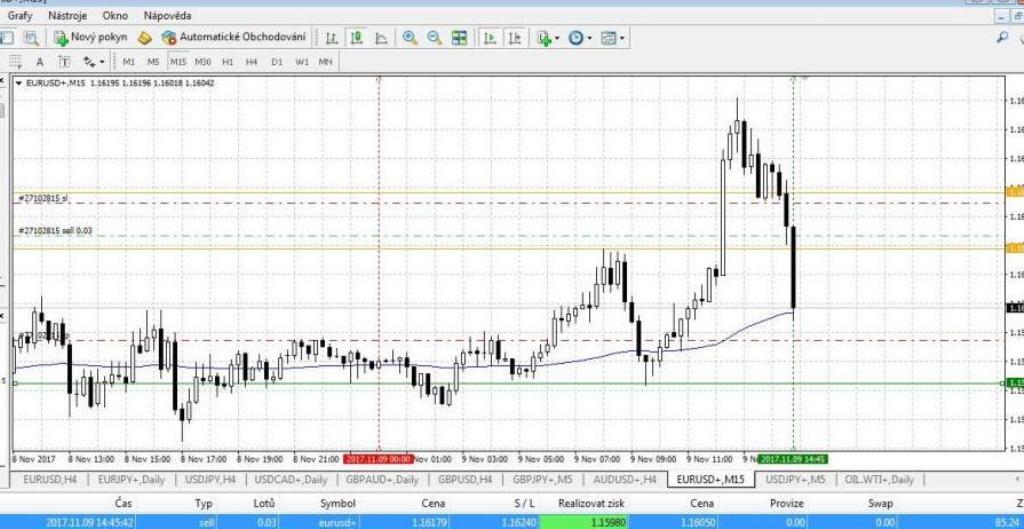Zoom in on the chart
This screenshot has height=529, width=1024.
[x=410, y=38]
